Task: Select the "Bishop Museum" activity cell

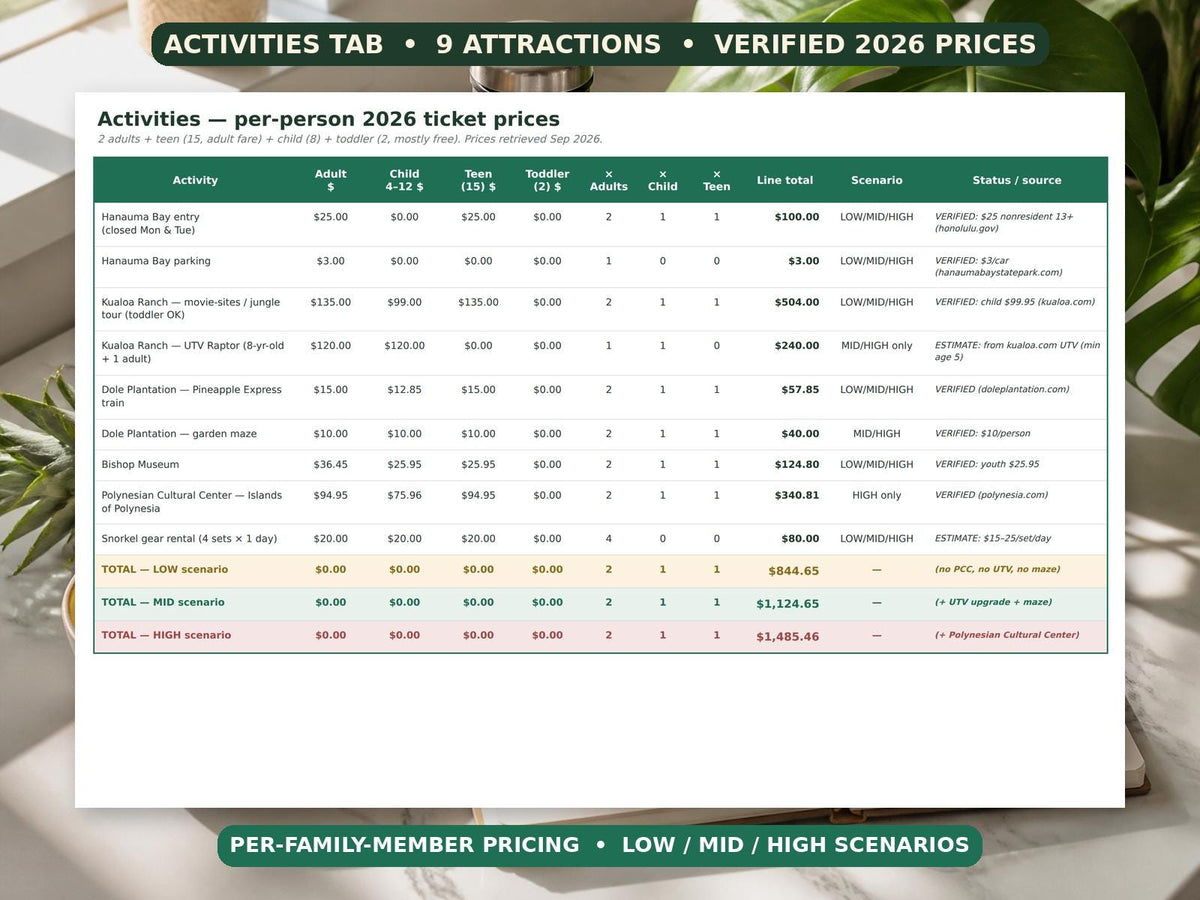Action: point(140,465)
